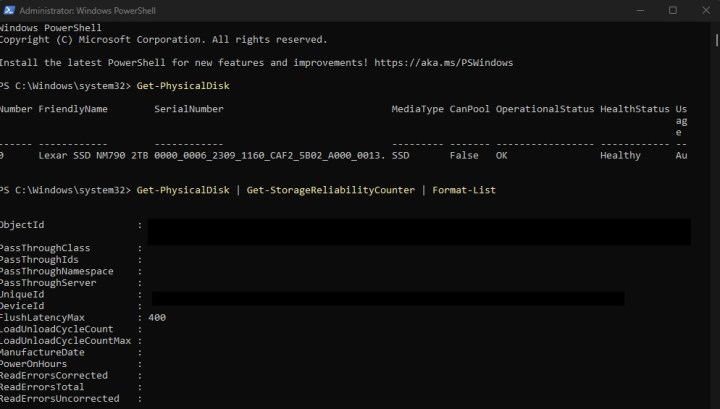The width and height of the screenshot is (720, 409).
Task: Click the first Get-PhysicalDisk command
Action: click(183, 86)
